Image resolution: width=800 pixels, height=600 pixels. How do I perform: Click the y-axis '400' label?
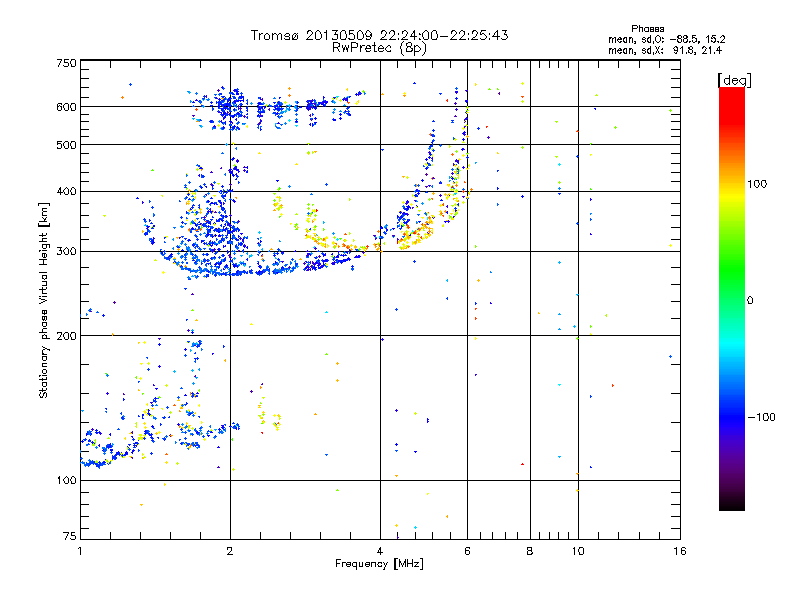pos(66,191)
